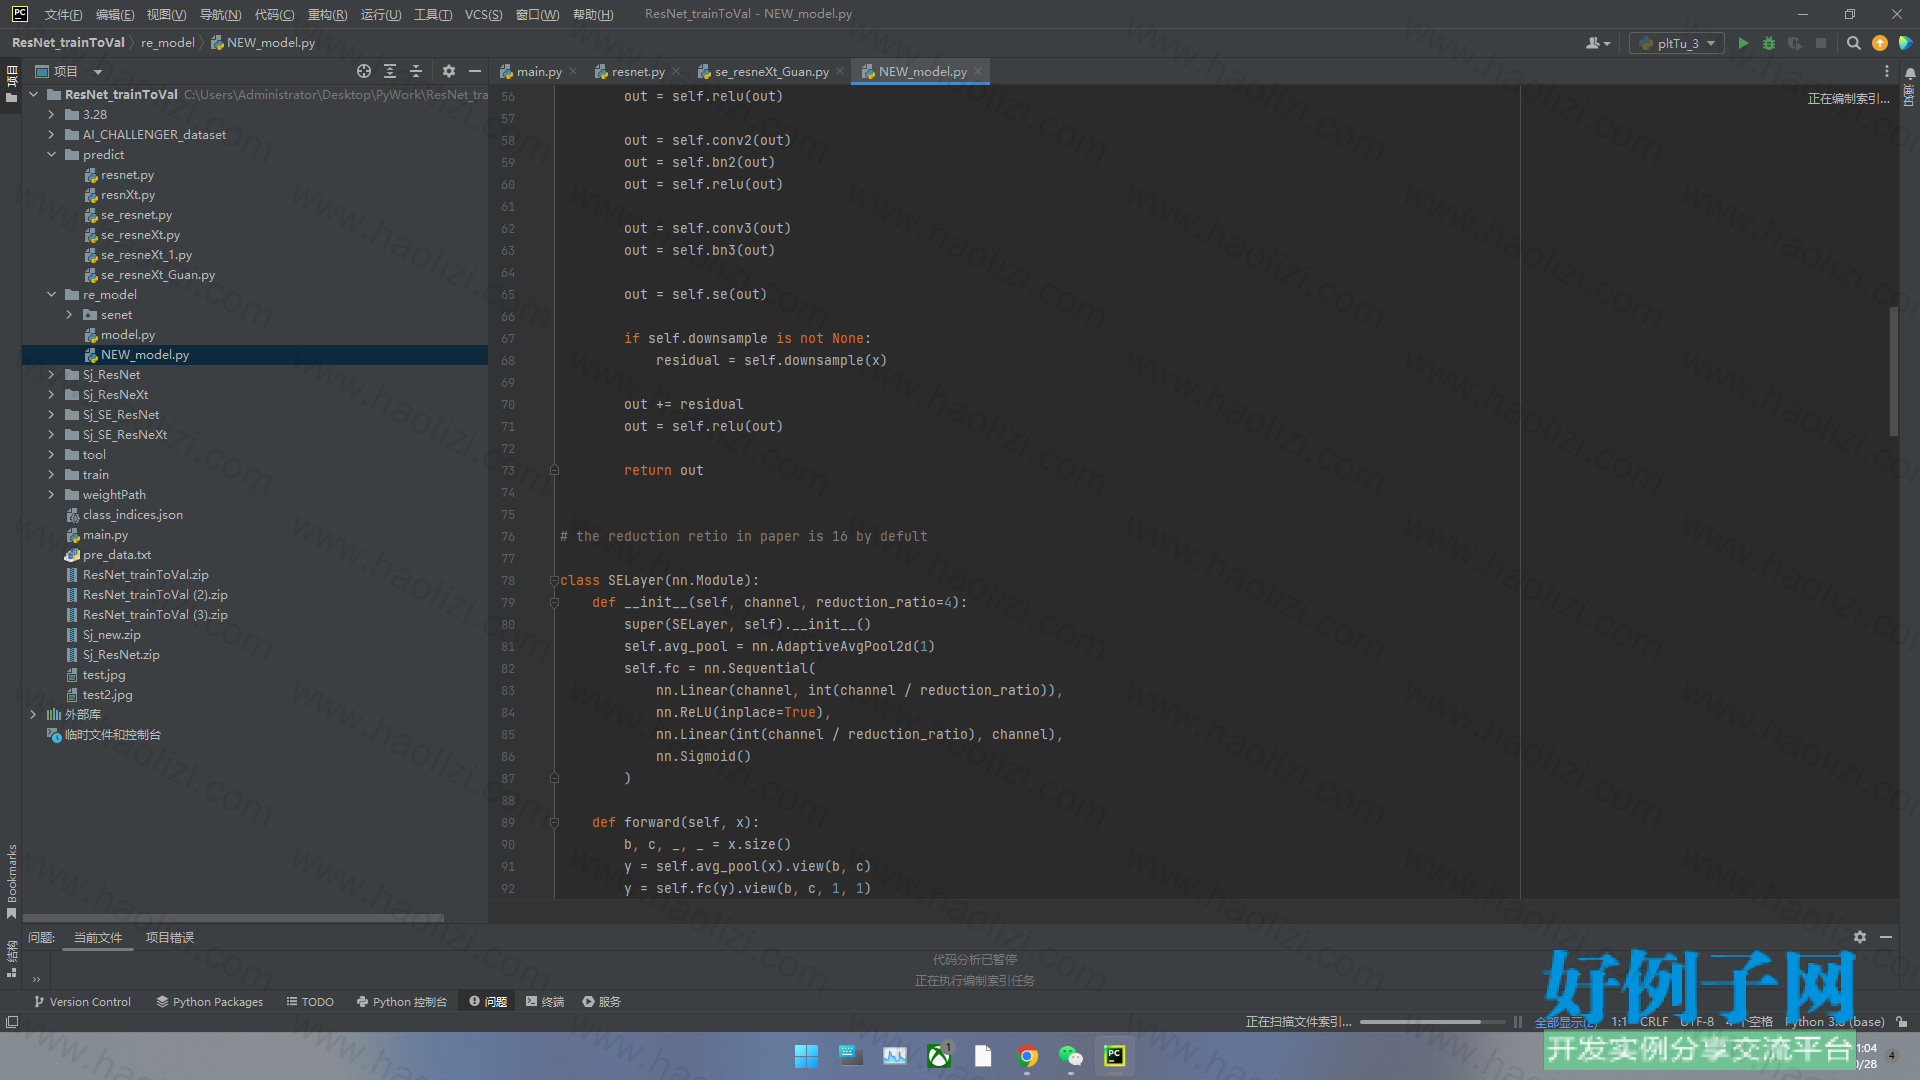Close the NEW_model.py tab
The width and height of the screenshot is (1920, 1080).
coord(978,71)
